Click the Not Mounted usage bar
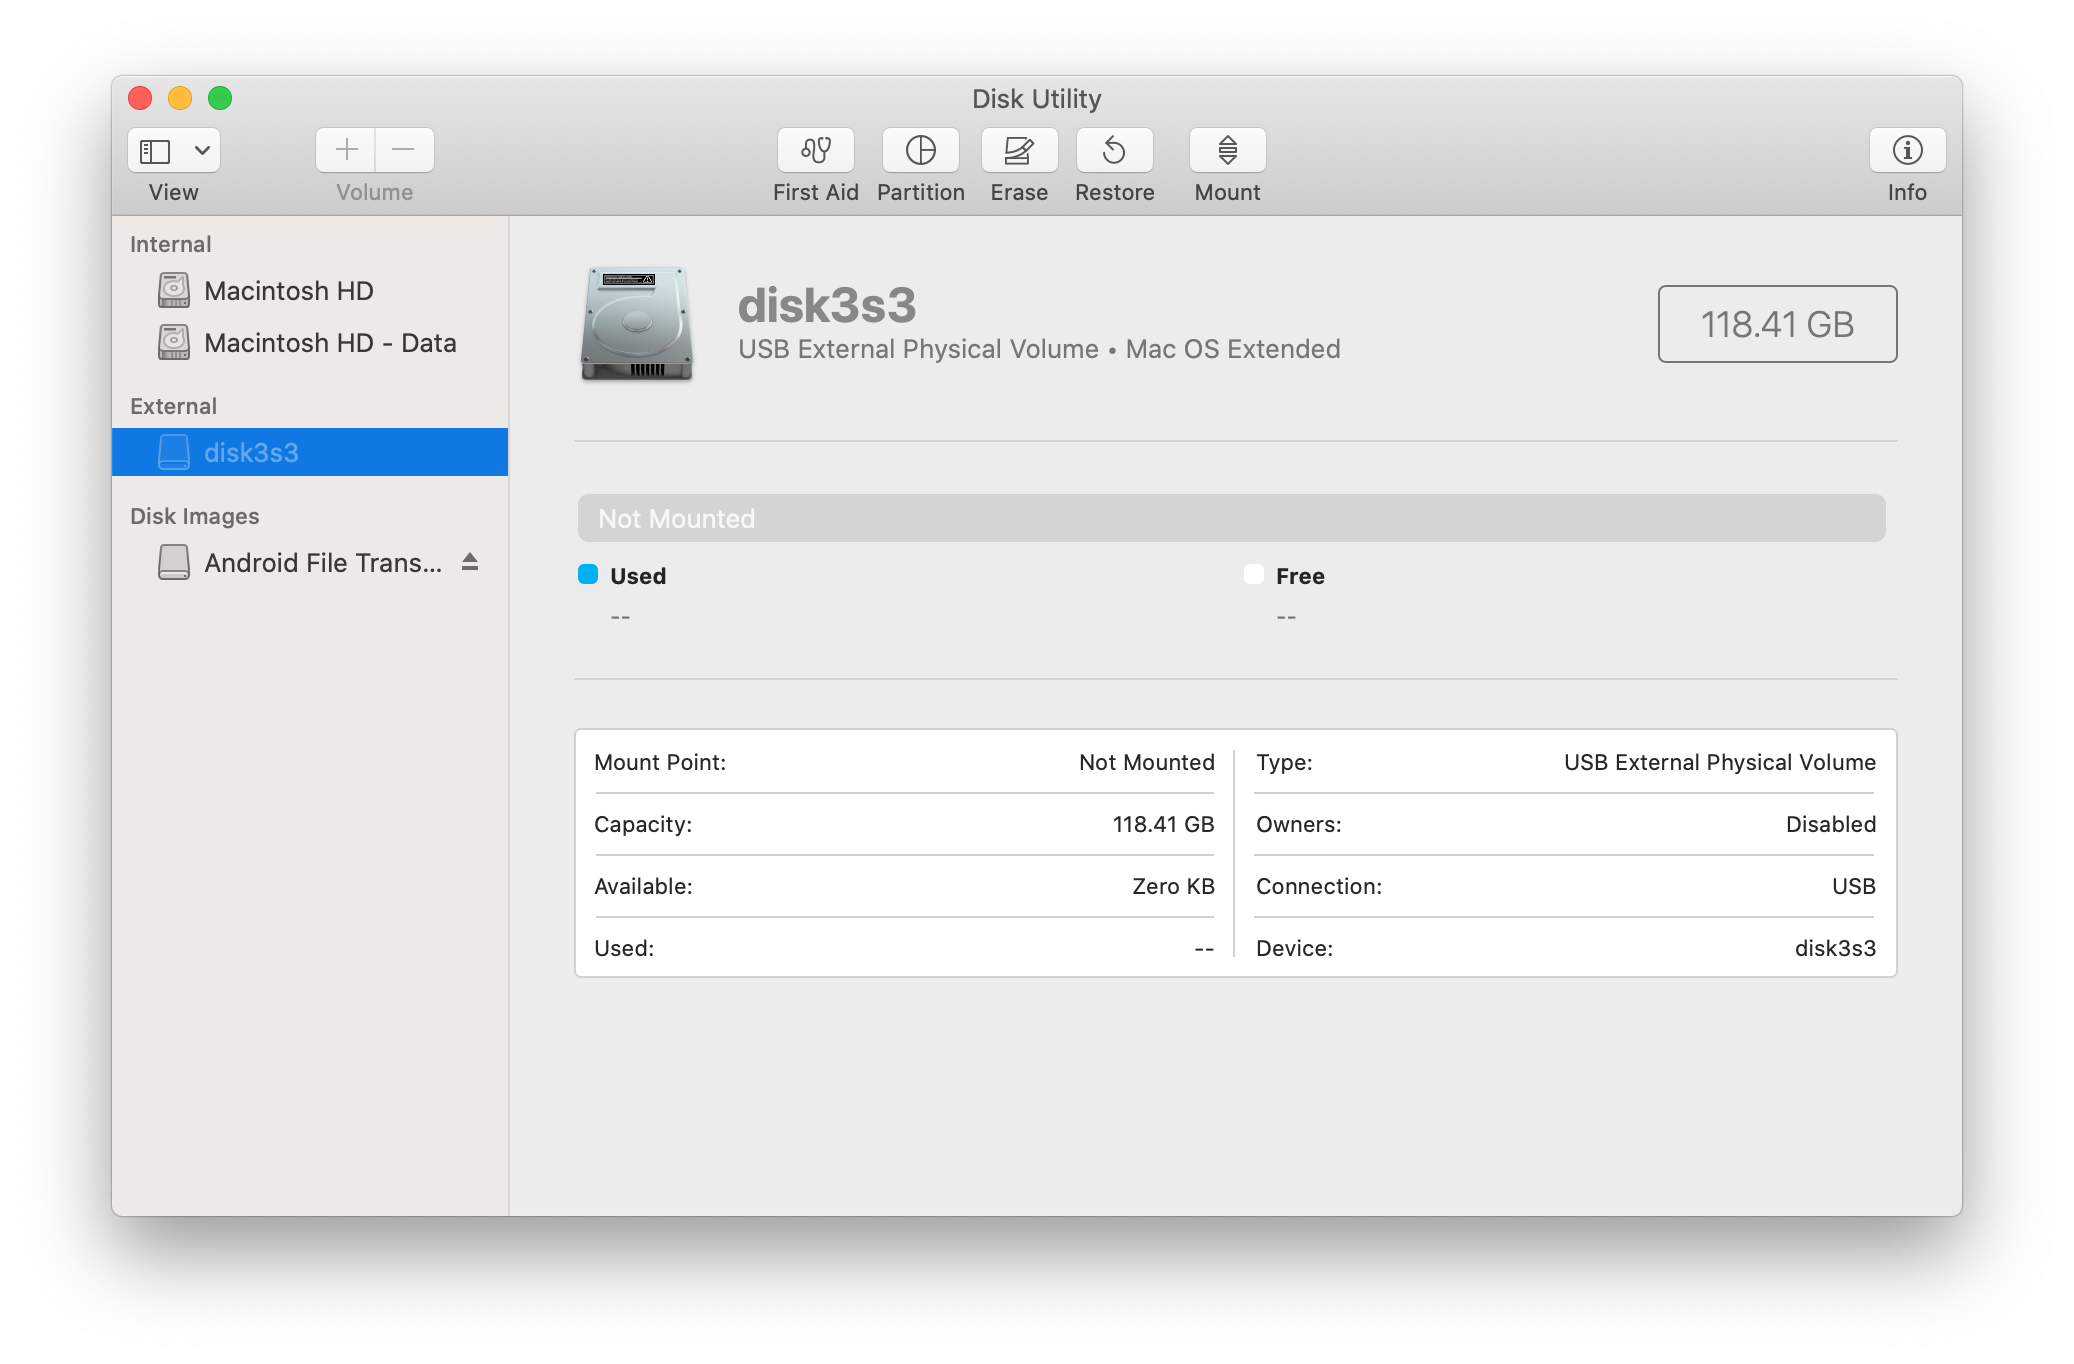This screenshot has height=1364, width=2074. tap(1230, 518)
